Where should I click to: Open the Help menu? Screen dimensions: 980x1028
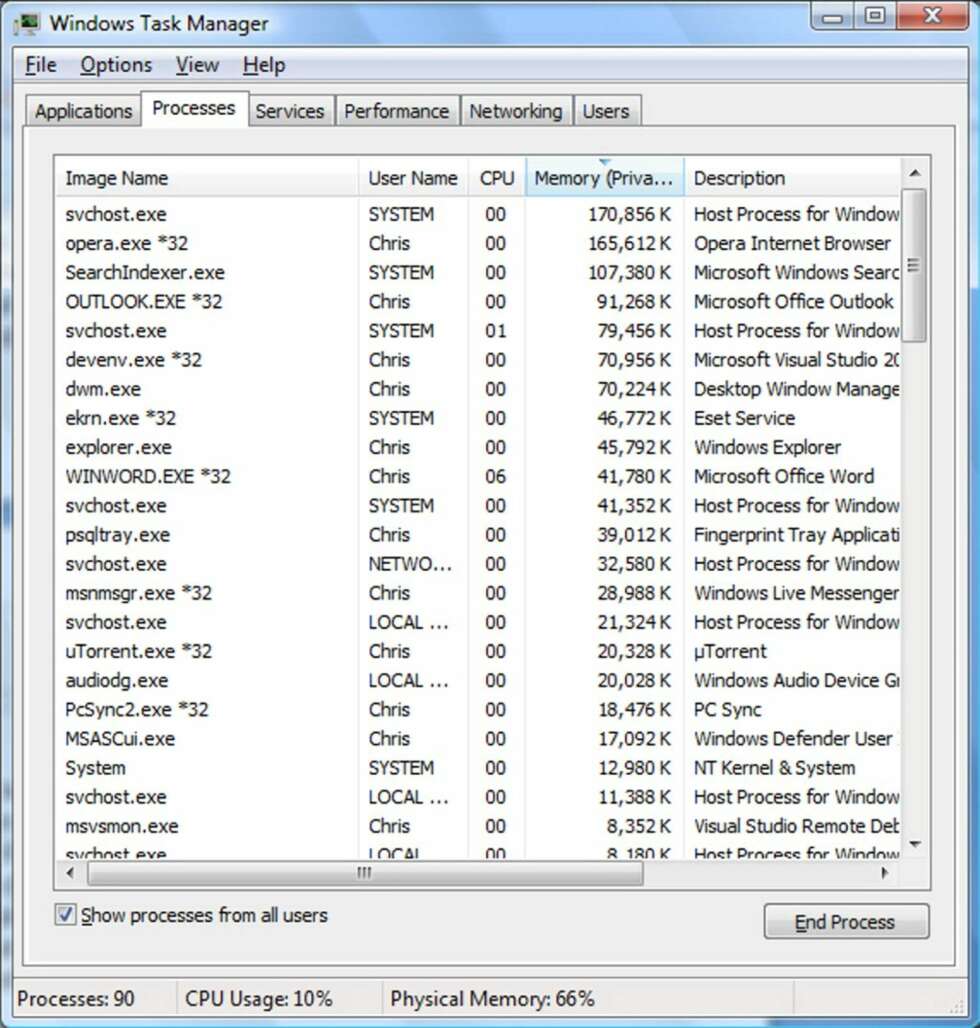tap(264, 65)
